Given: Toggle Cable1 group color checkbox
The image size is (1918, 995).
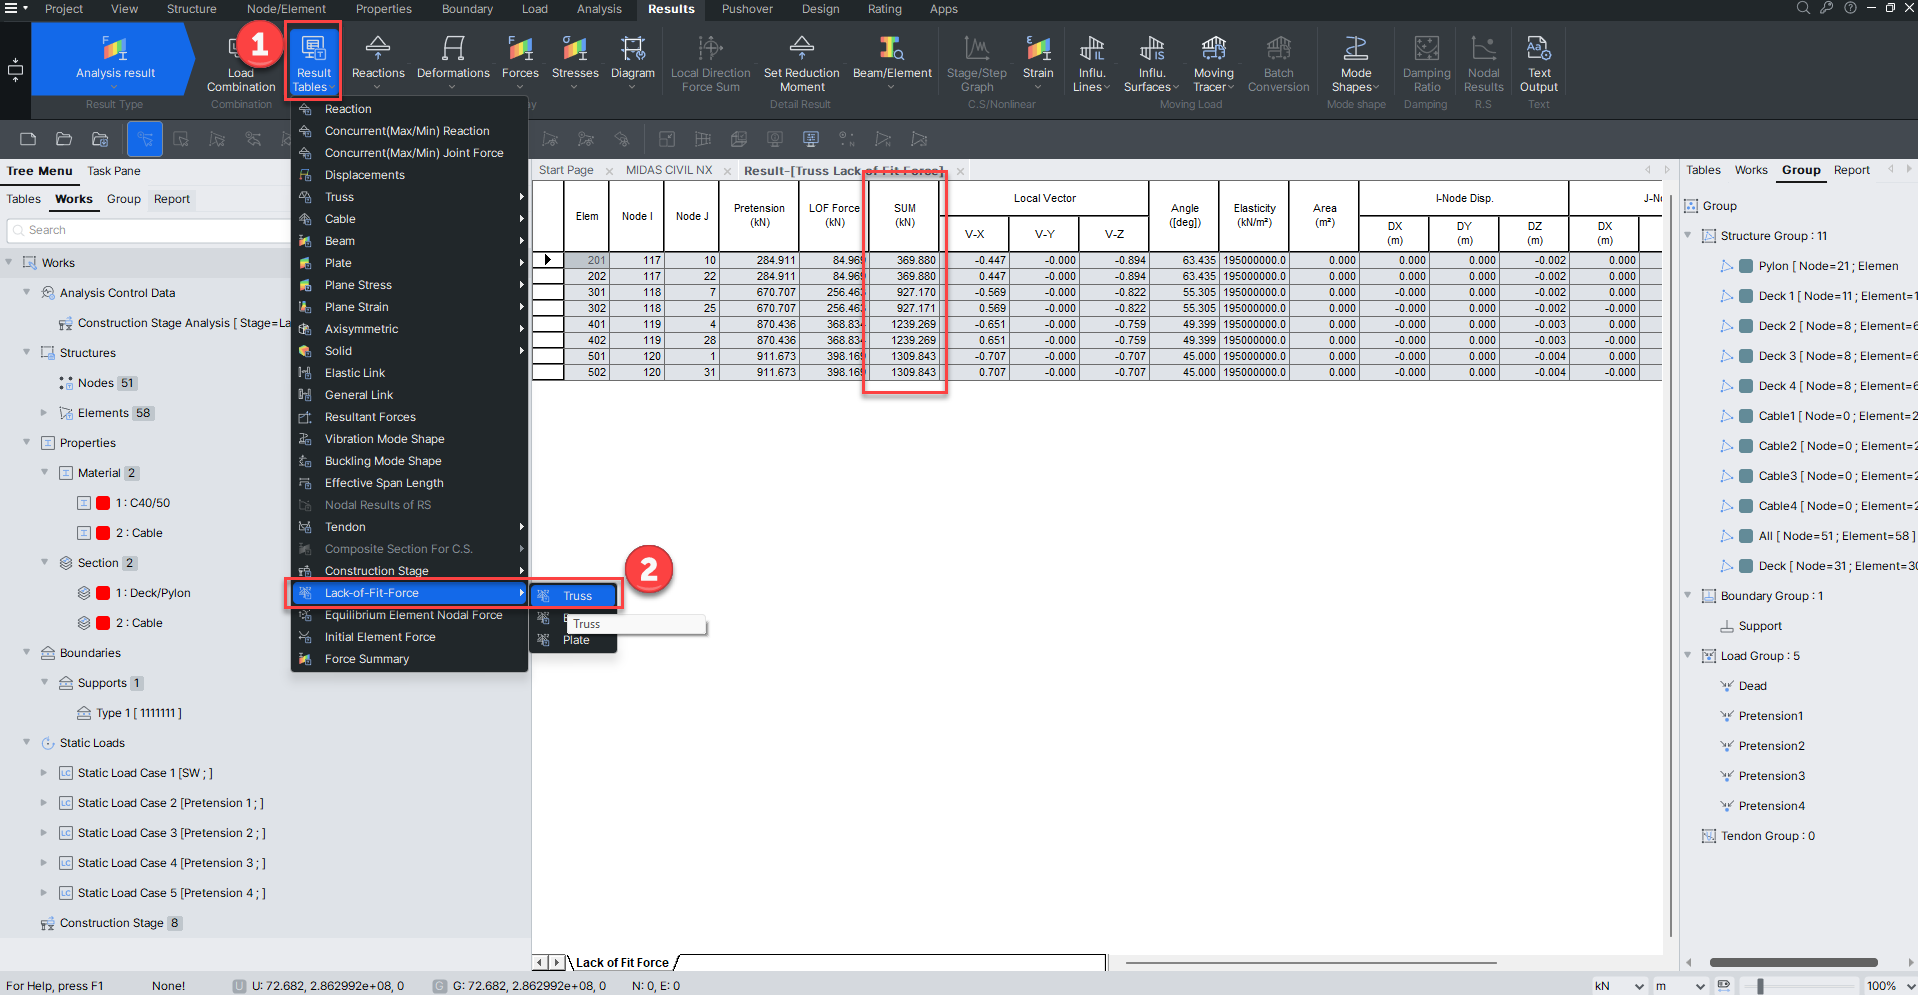Looking at the screenshot, I should pos(1746,416).
